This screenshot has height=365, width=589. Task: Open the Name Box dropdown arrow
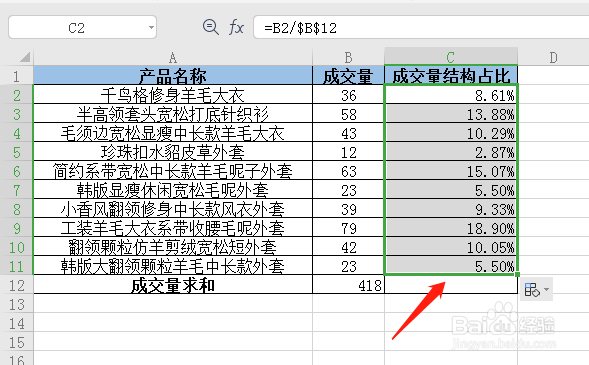151,27
